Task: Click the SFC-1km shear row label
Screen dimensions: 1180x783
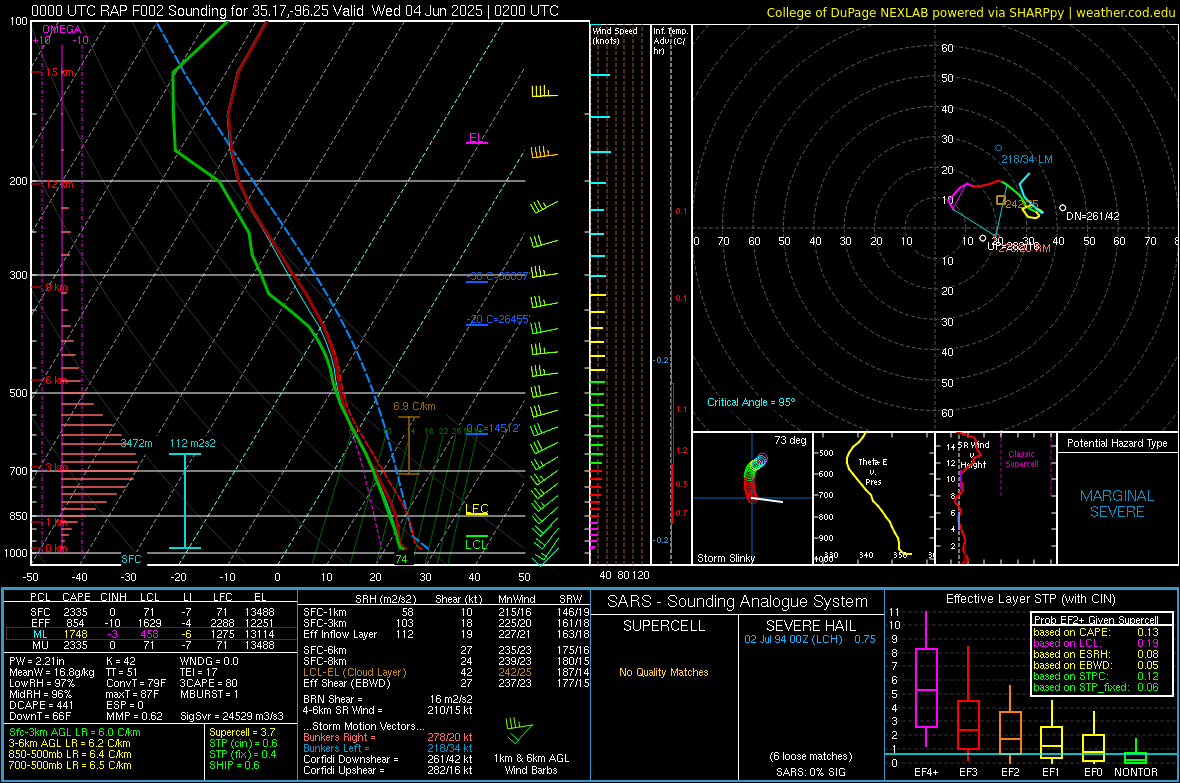Action: tap(324, 612)
